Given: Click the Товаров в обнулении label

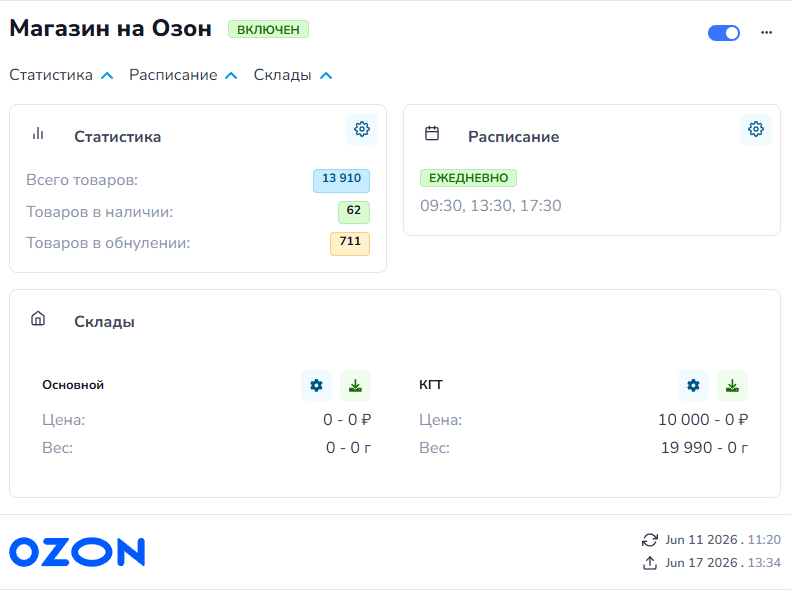Looking at the screenshot, I should (108, 243).
